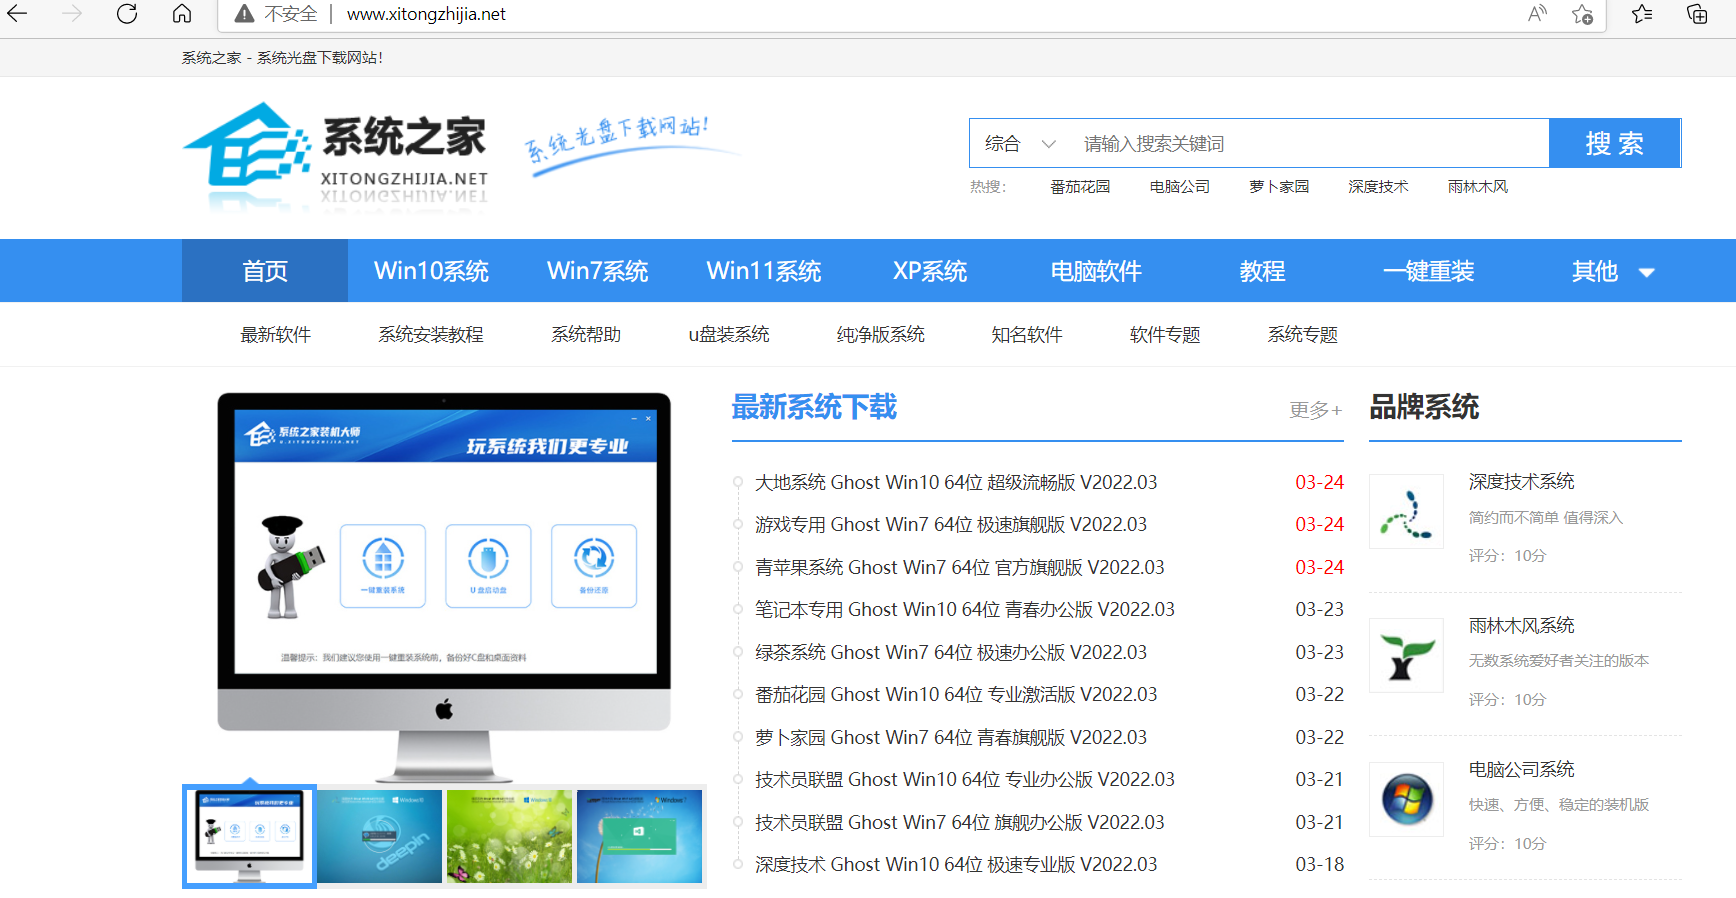Add page to favorites with star-plus icon

[1582, 14]
